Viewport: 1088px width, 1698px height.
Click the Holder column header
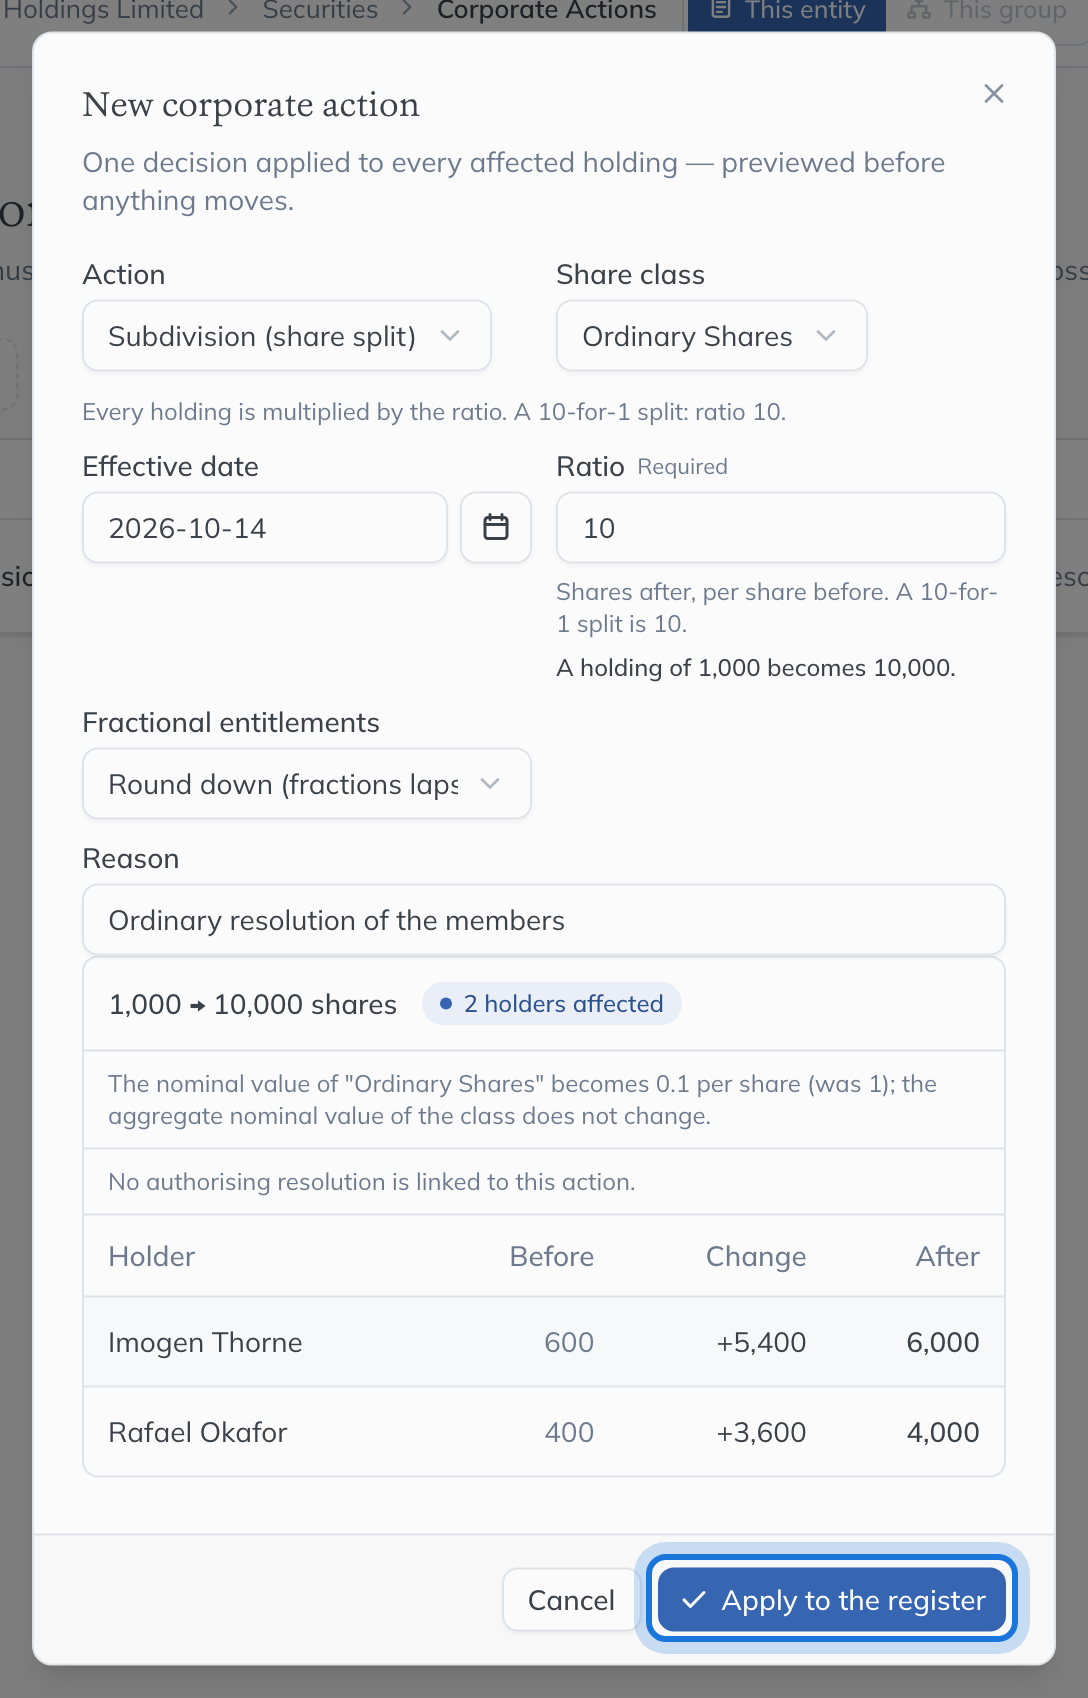pos(152,1256)
